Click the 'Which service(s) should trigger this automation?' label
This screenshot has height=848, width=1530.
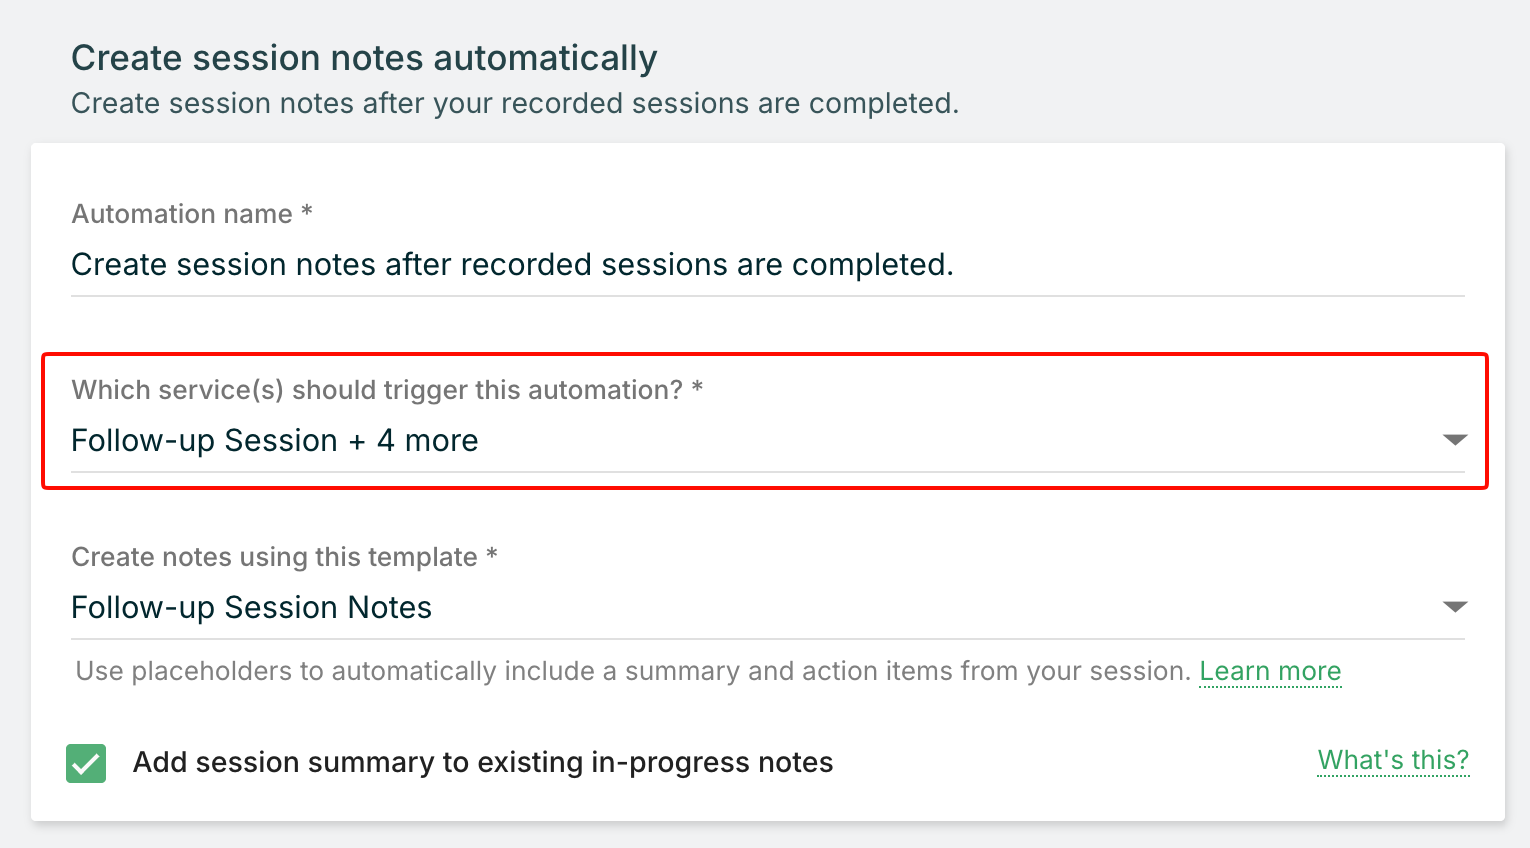(x=377, y=390)
